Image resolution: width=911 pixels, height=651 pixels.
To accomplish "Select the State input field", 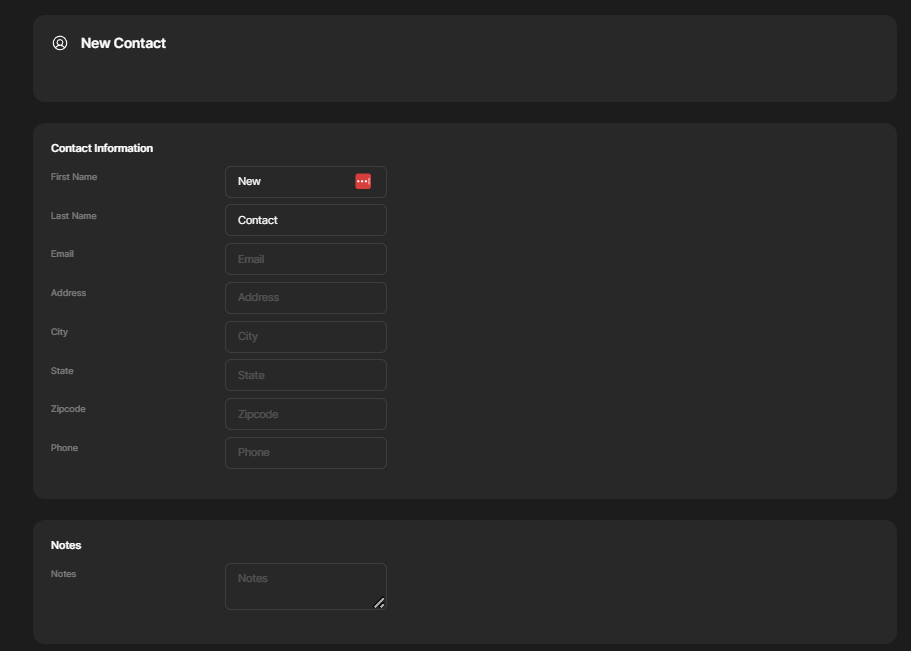I will coord(306,375).
